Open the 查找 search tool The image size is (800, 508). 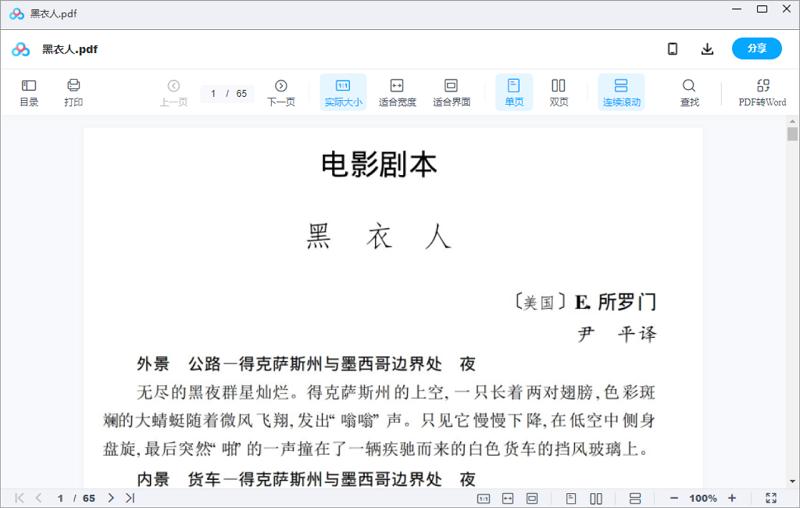point(689,92)
